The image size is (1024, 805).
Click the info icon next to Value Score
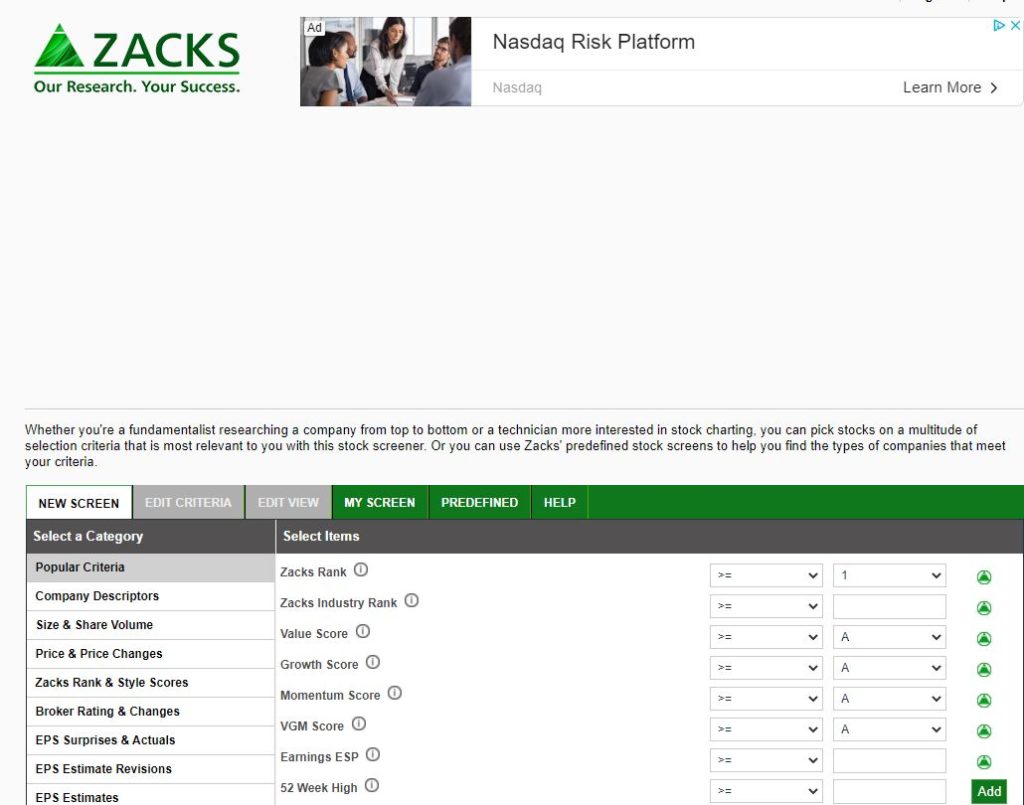[x=363, y=632]
